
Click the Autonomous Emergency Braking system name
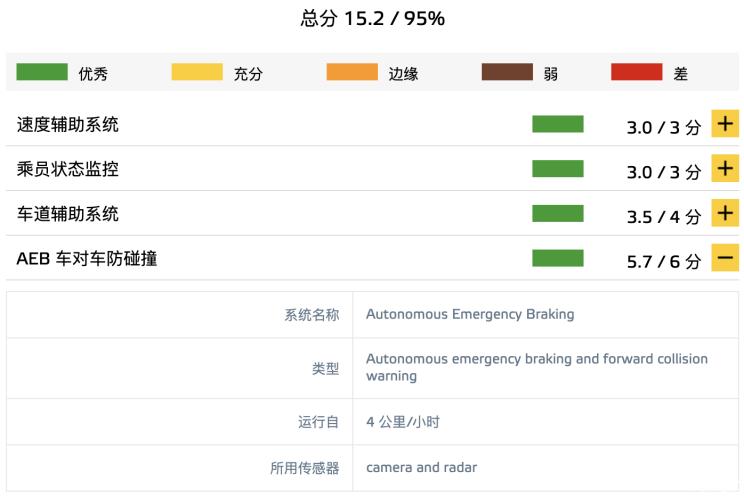click(x=470, y=314)
